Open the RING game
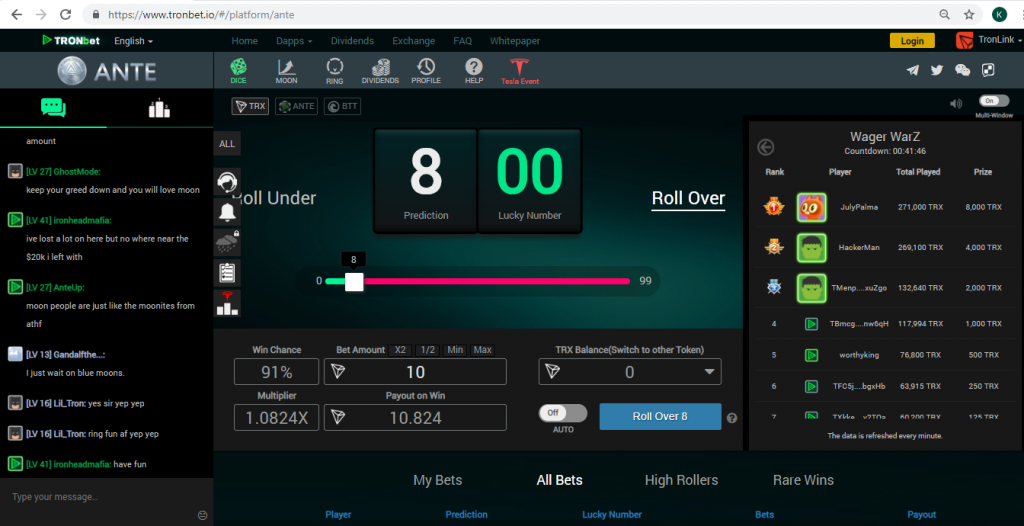The image size is (1024, 526). [x=334, y=71]
